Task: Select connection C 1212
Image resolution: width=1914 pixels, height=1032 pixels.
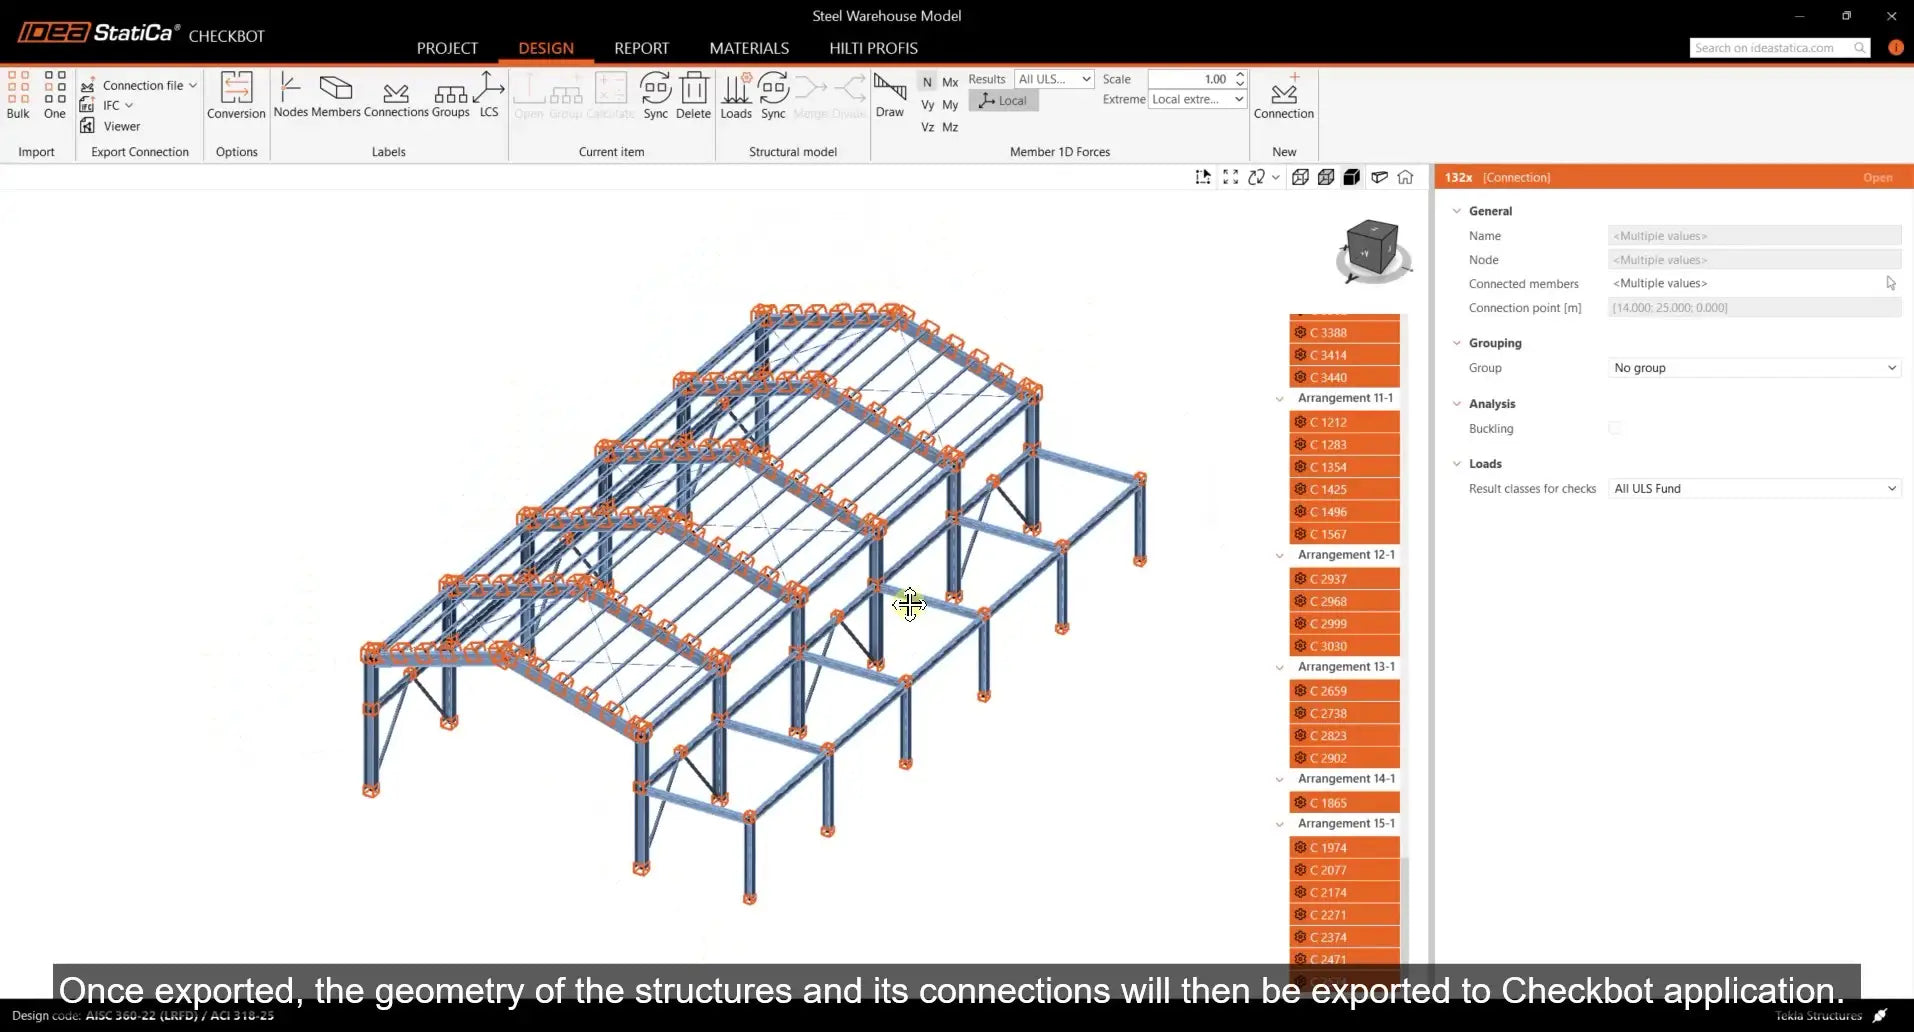Action: [1344, 422]
